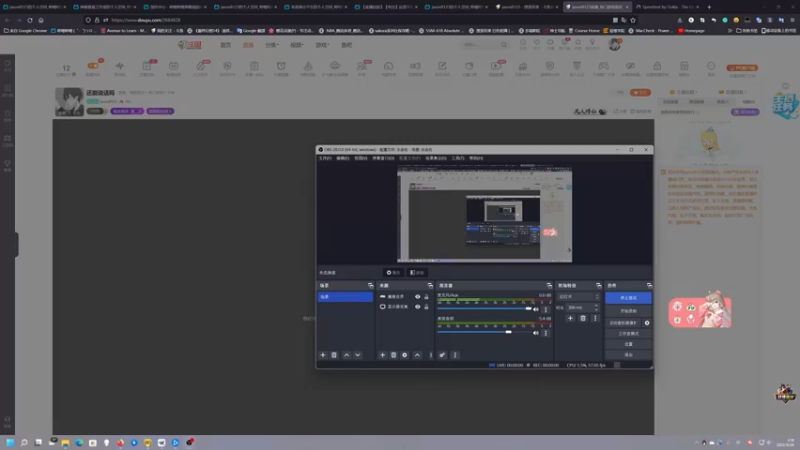This screenshot has height=450, width=800.
Task: Add a scene transition with plus icon
Action: click(570, 318)
